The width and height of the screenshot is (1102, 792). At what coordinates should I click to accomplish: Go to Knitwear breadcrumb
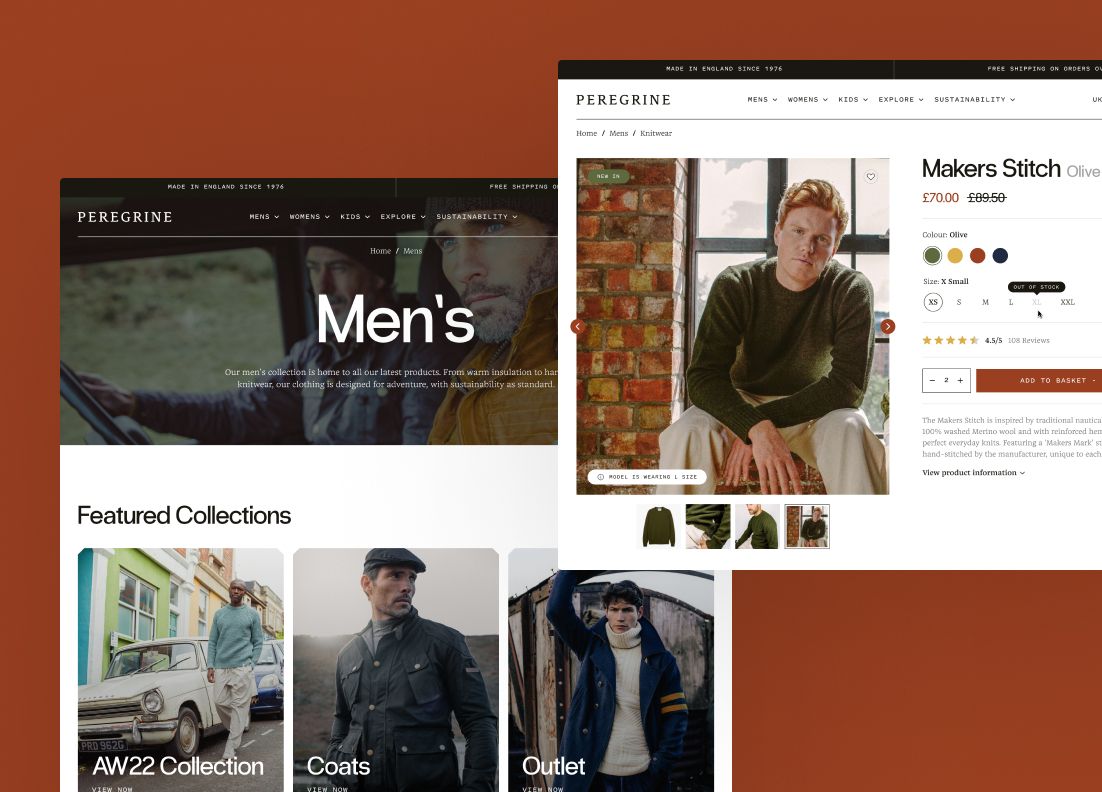pos(656,133)
